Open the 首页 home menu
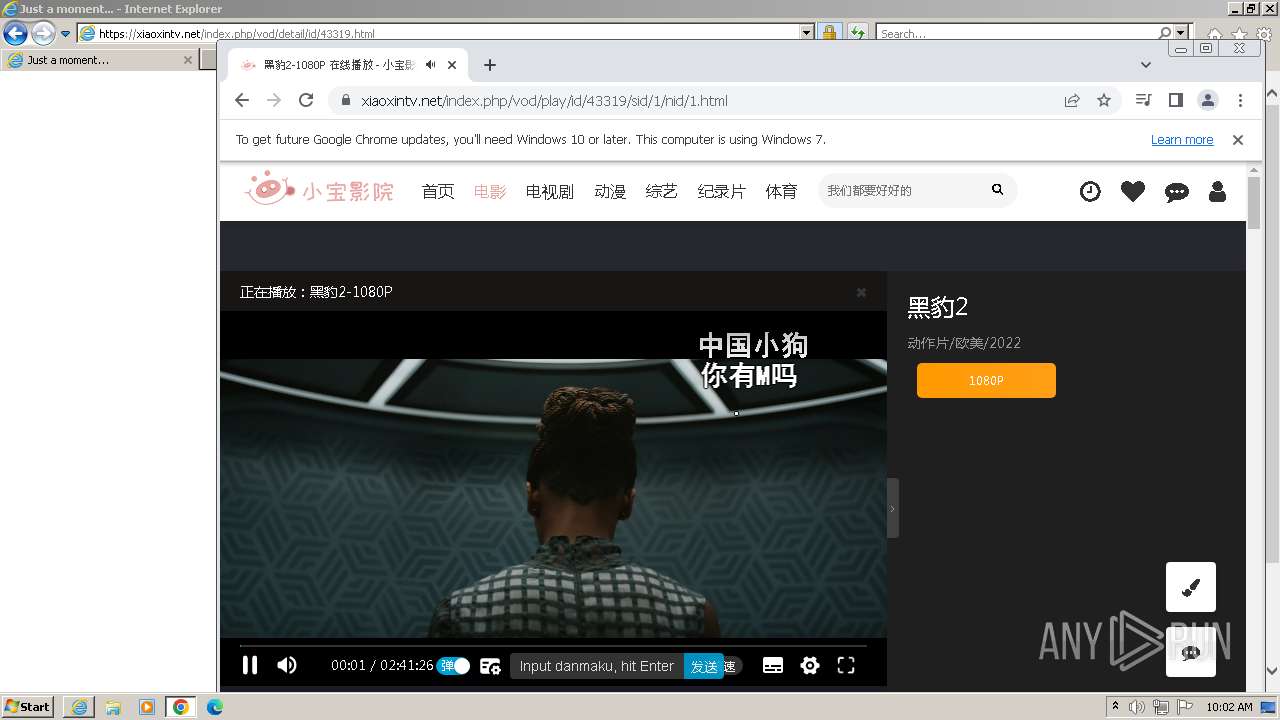The image size is (1280, 720). tap(438, 191)
